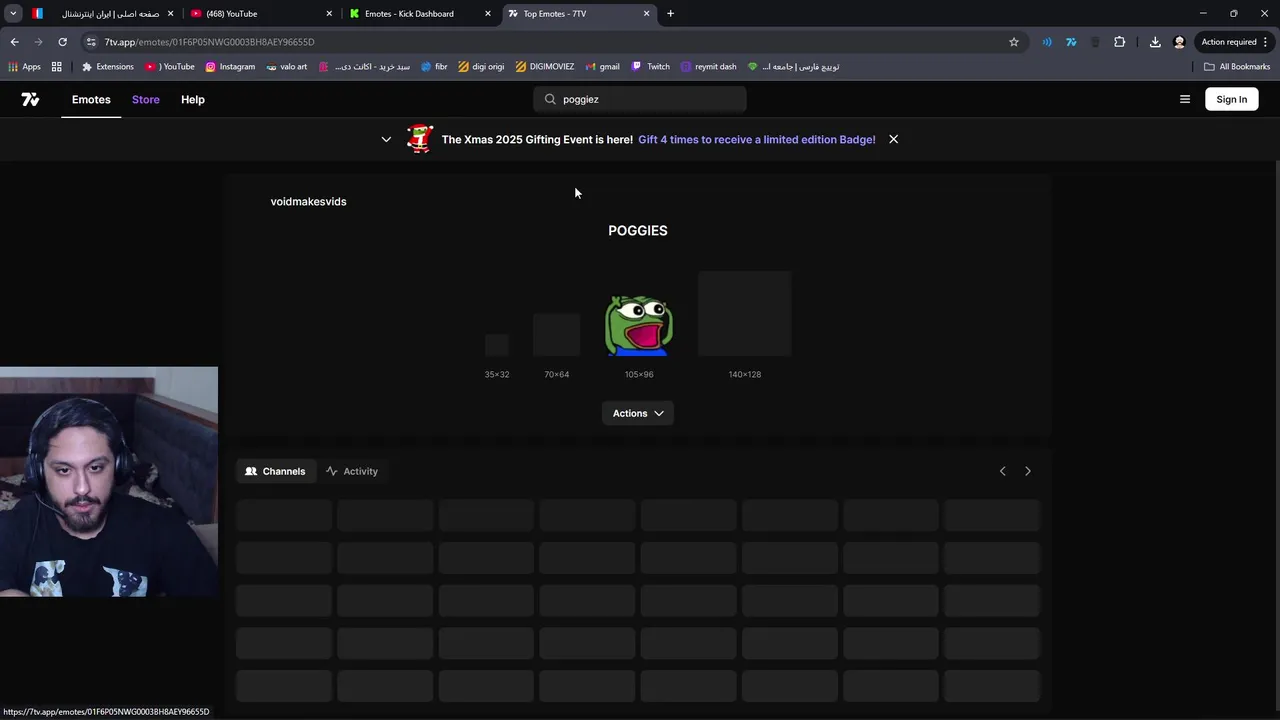Viewport: 1280px width, 720px height.
Task: Bookmark this page with the star icon
Action: coord(1013,42)
